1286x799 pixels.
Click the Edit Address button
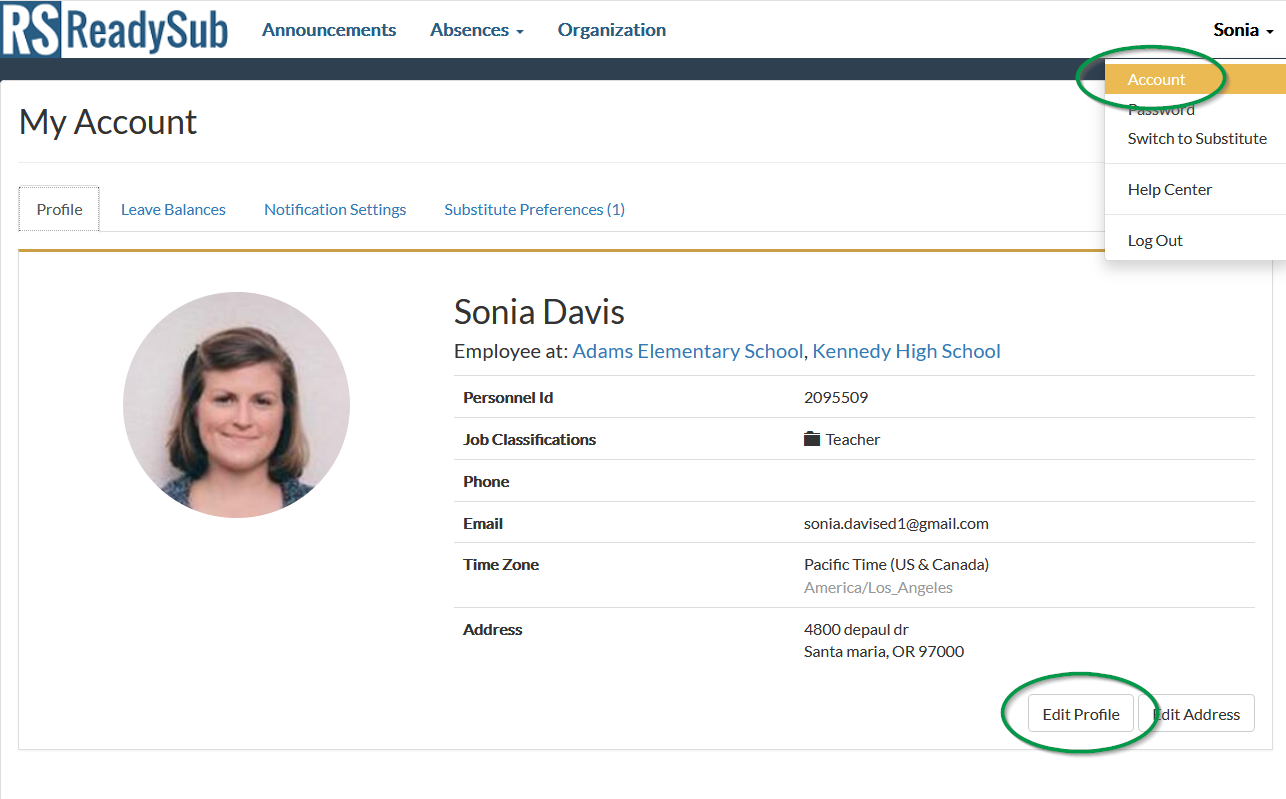click(x=1196, y=713)
